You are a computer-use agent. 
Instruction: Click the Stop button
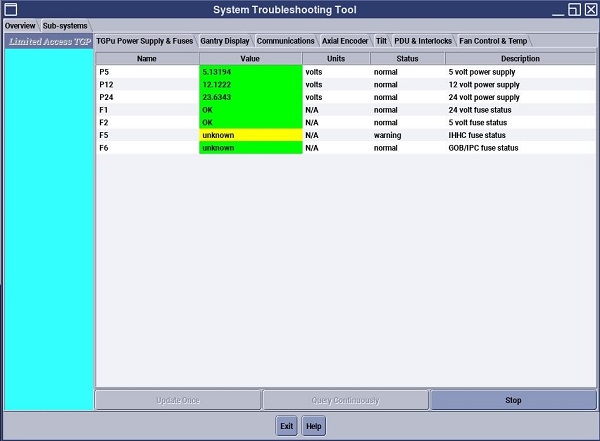(x=513, y=400)
